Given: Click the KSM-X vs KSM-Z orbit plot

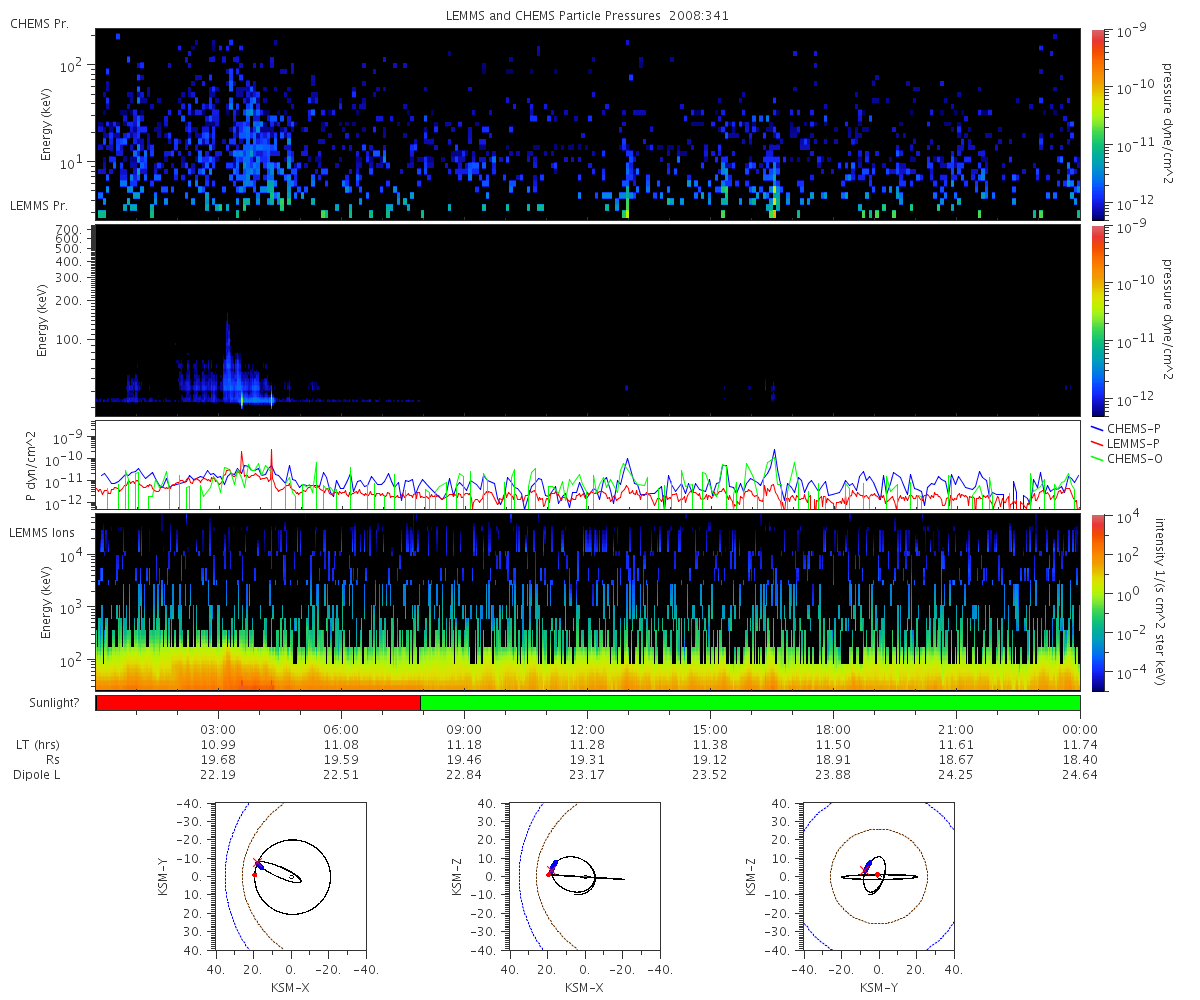Looking at the screenshot, I should 584,876.
